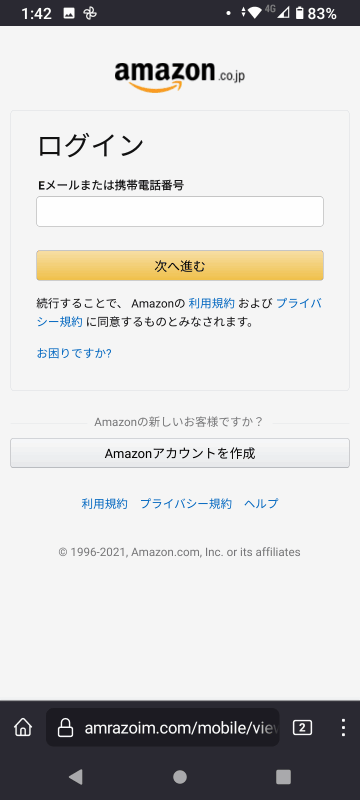Focus the Eメールまたは携帯電話番号 input field
The height and width of the screenshot is (800, 360).
pos(180,211)
